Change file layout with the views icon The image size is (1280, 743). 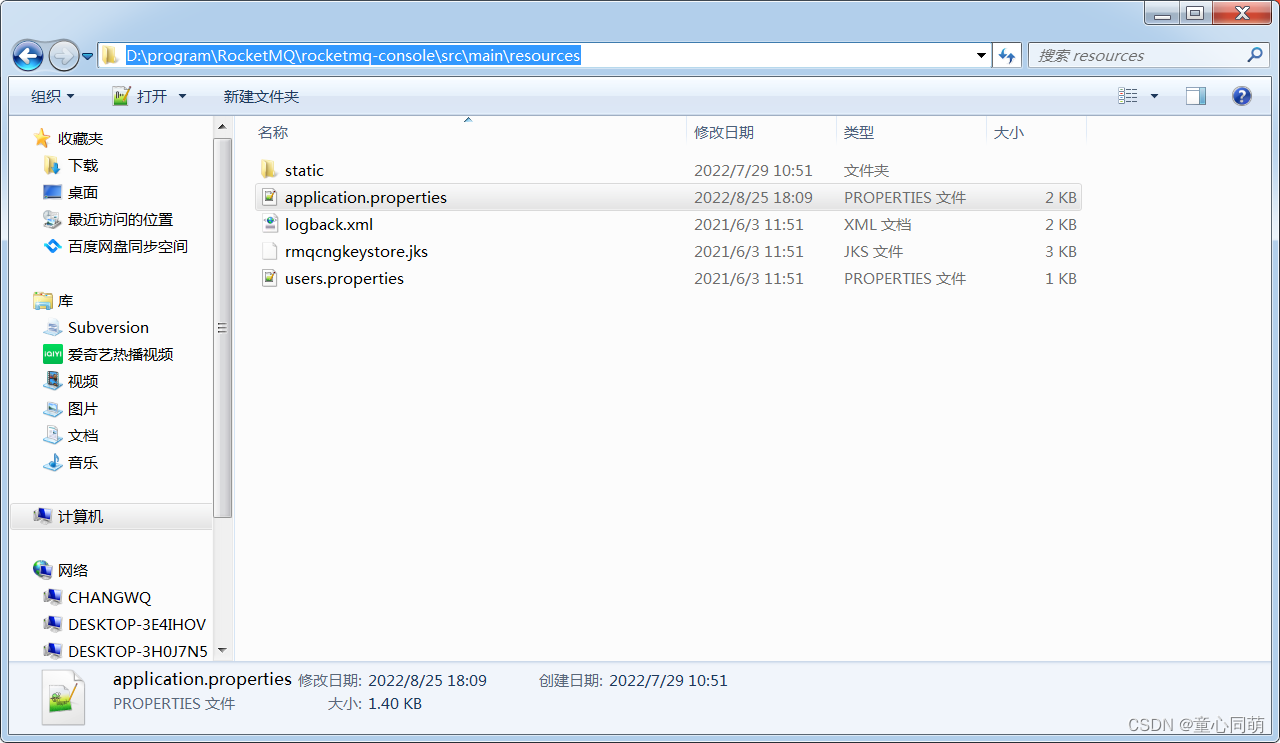[1128, 95]
